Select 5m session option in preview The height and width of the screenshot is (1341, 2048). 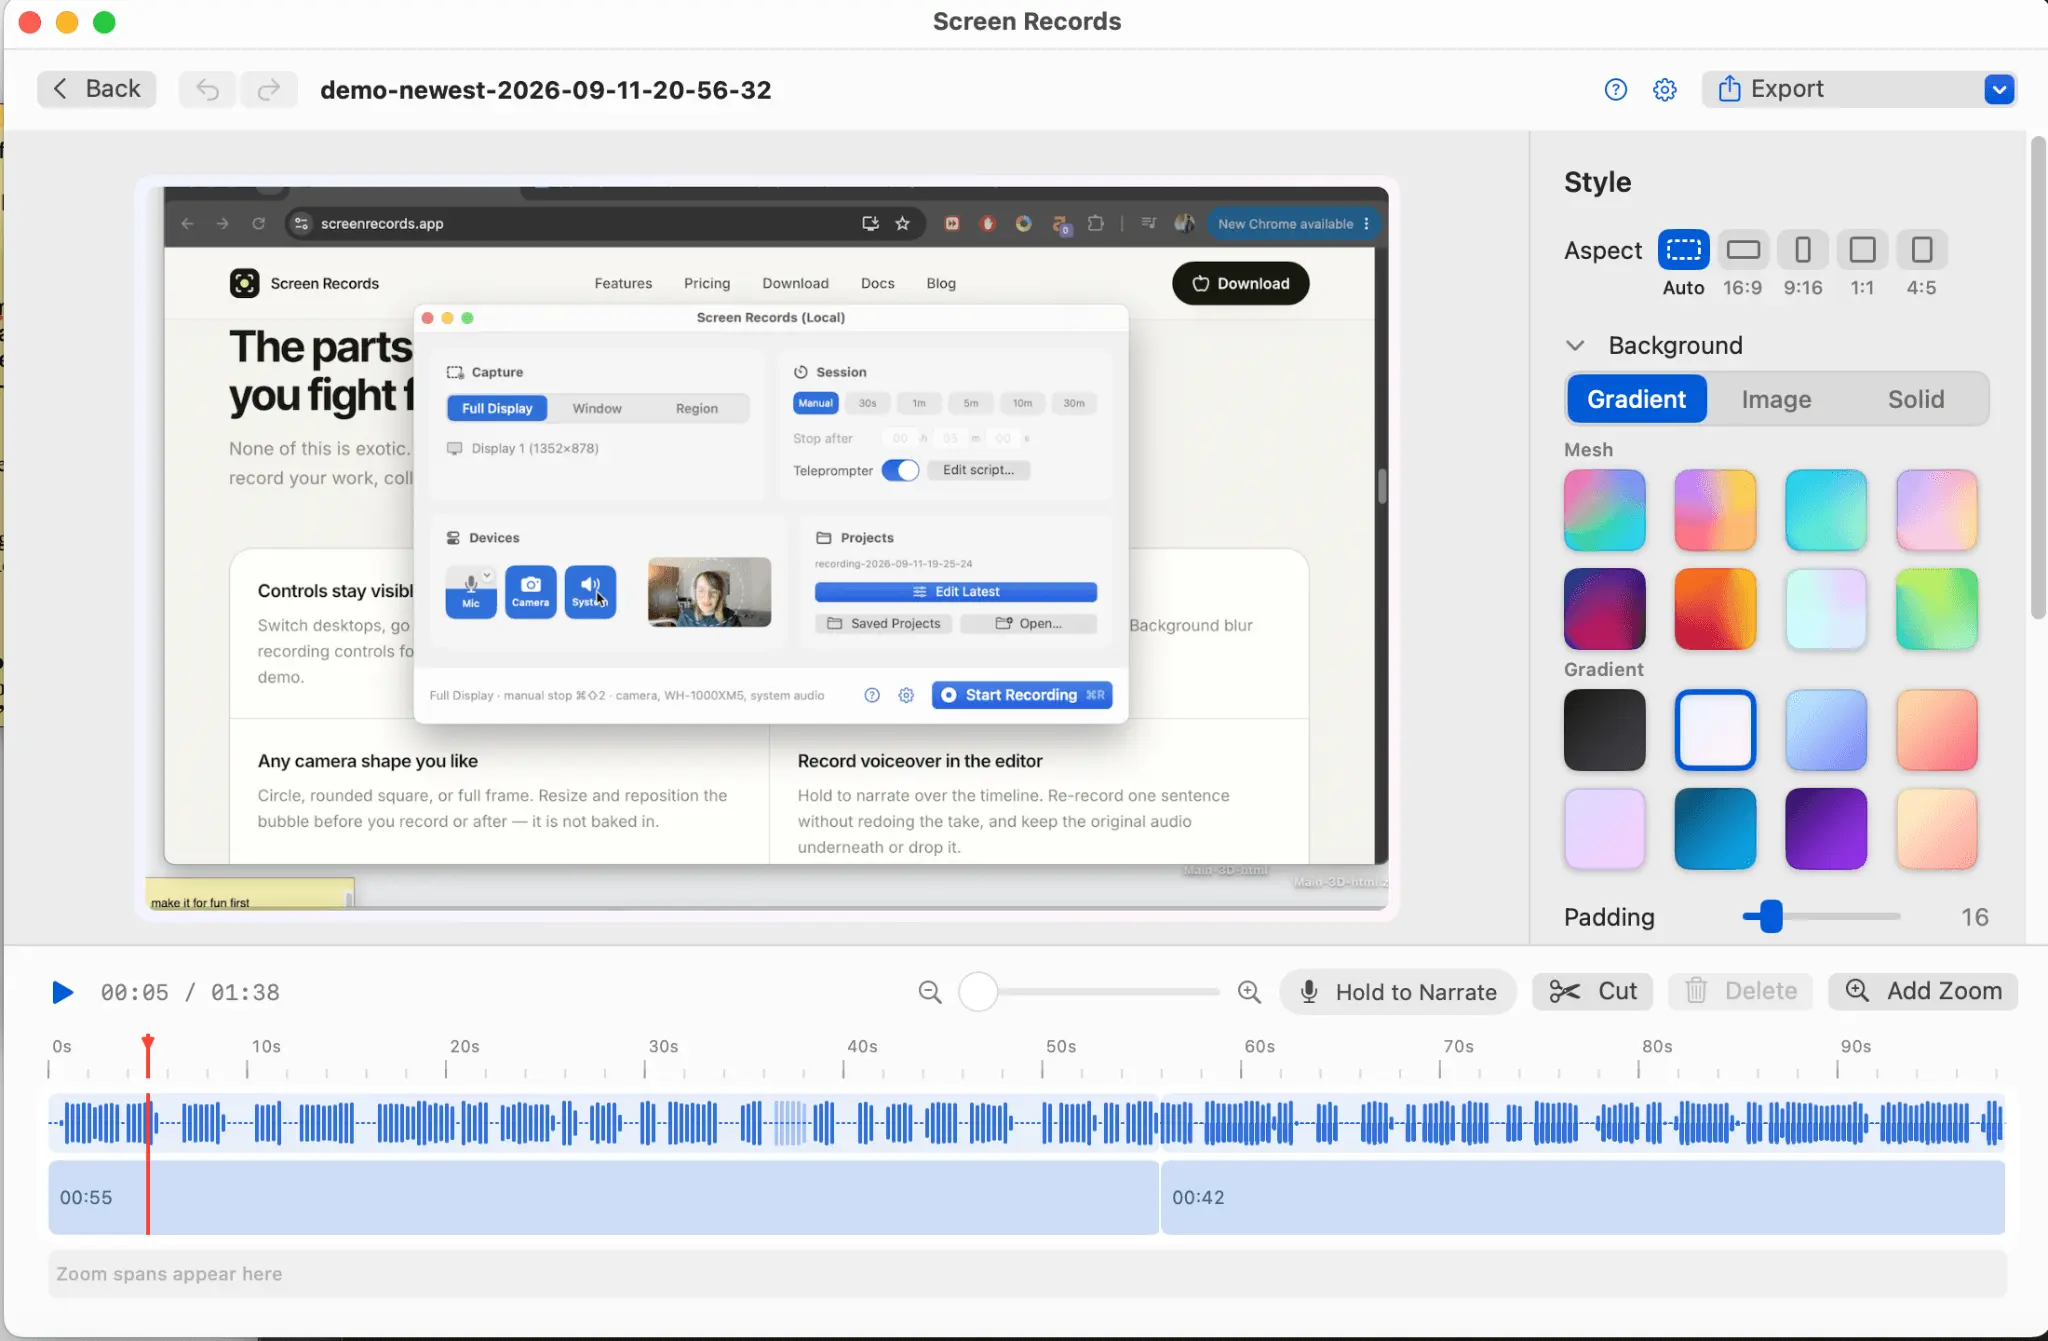[x=970, y=403]
